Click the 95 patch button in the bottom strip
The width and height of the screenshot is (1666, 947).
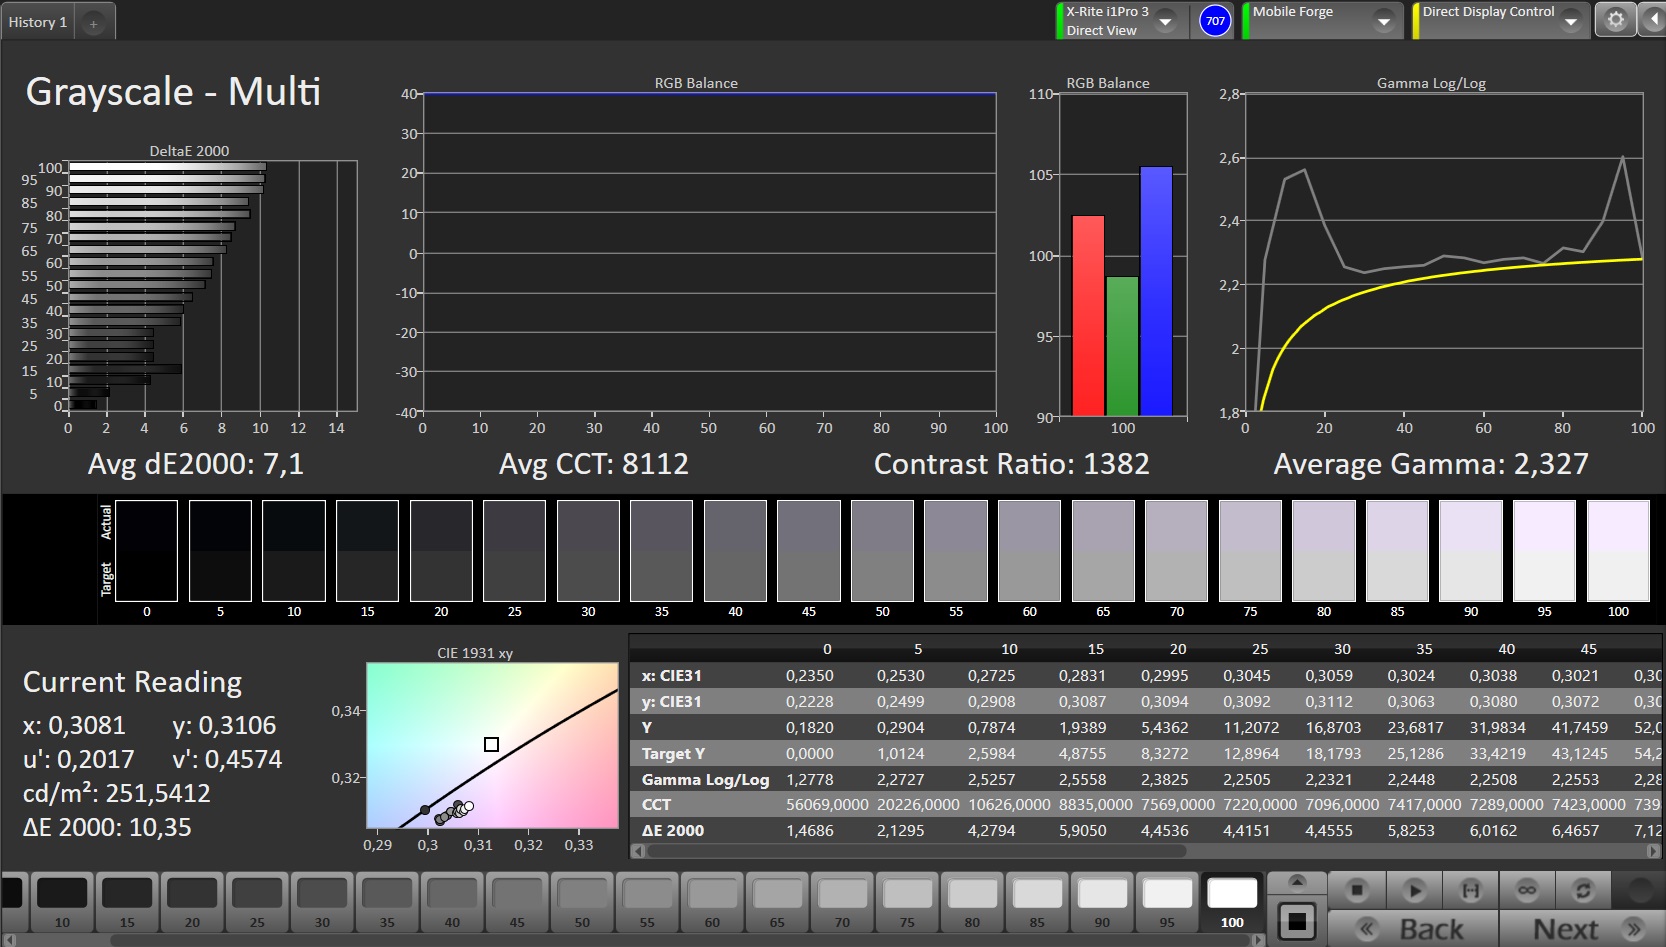pos(1167,902)
